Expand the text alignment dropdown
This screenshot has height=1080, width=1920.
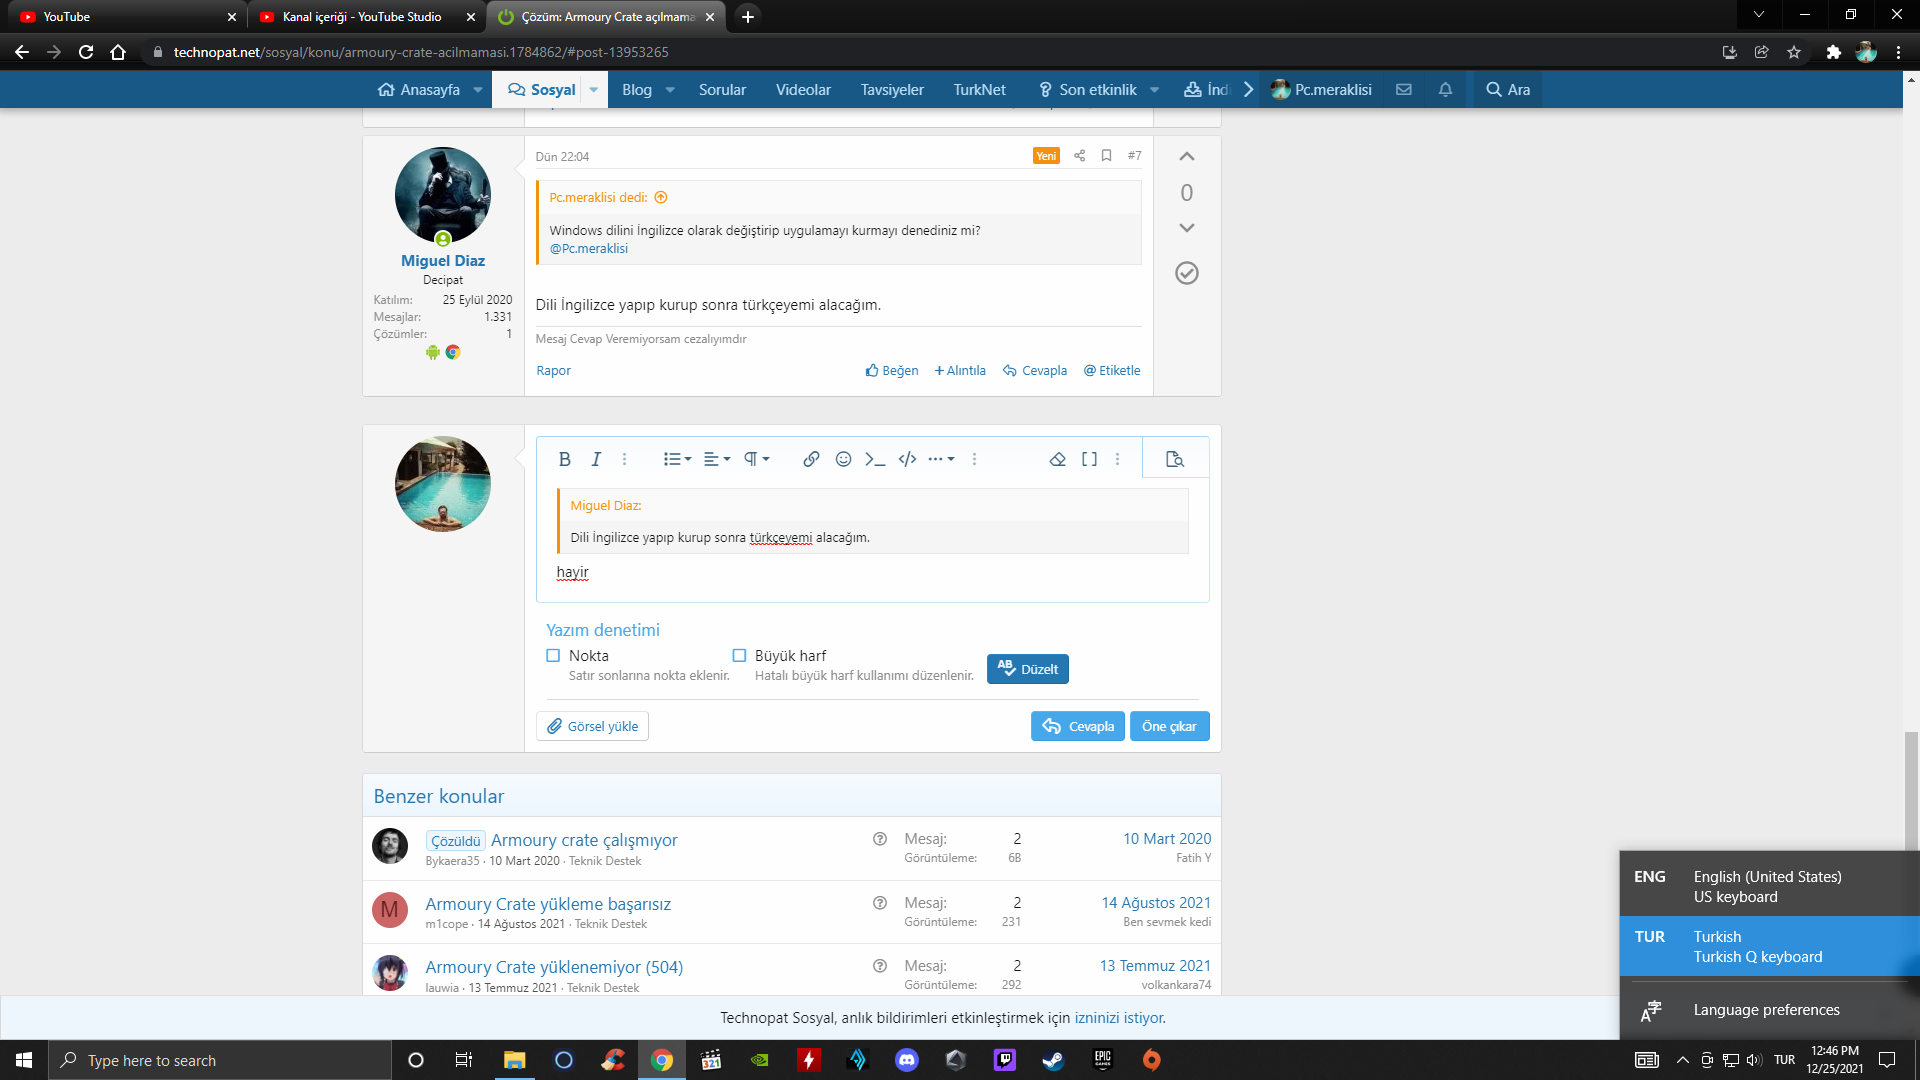click(x=717, y=459)
